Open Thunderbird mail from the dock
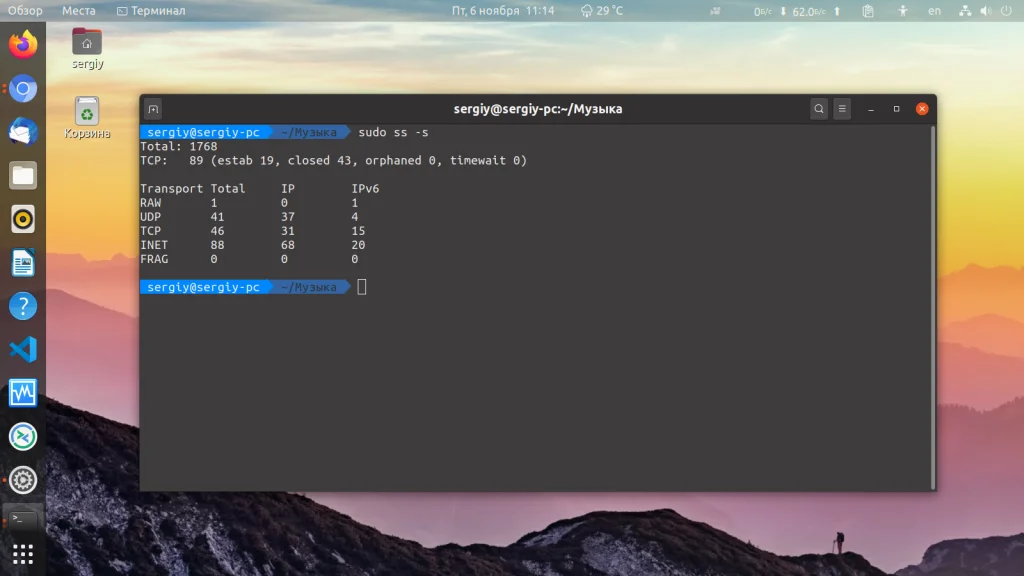Viewport: 1024px width, 576px height. tap(23, 132)
